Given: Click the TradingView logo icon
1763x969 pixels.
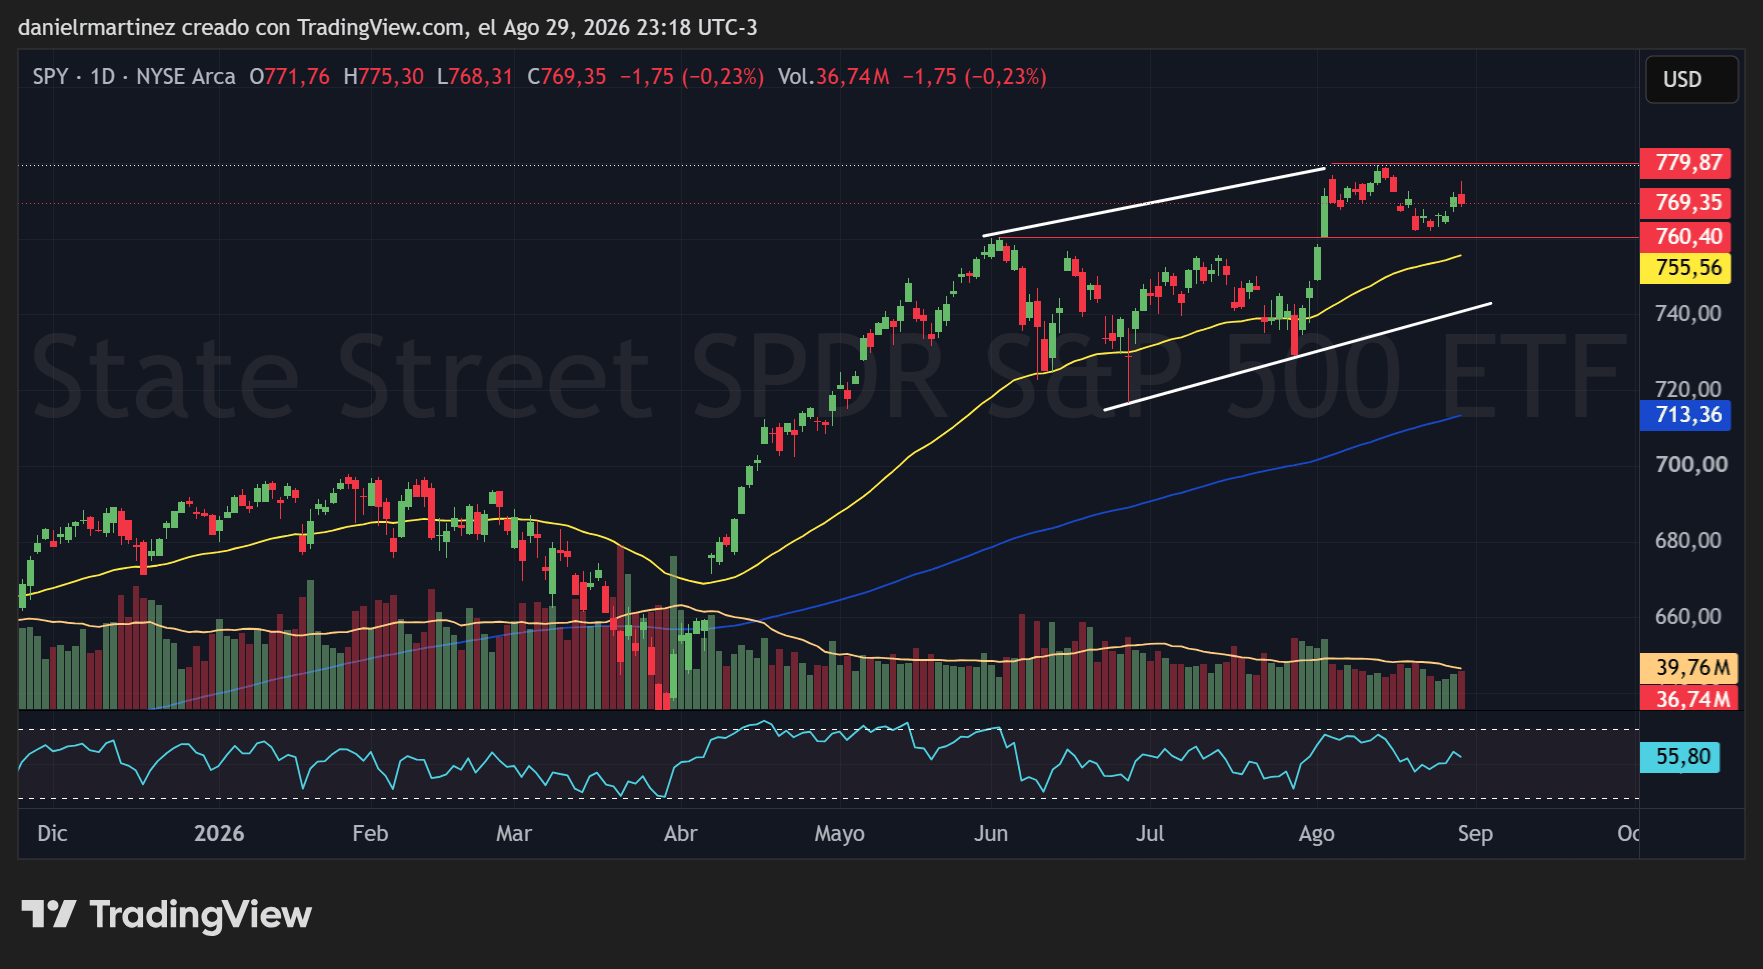Looking at the screenshot, I should pyautogui.click(x=49, y=914).
